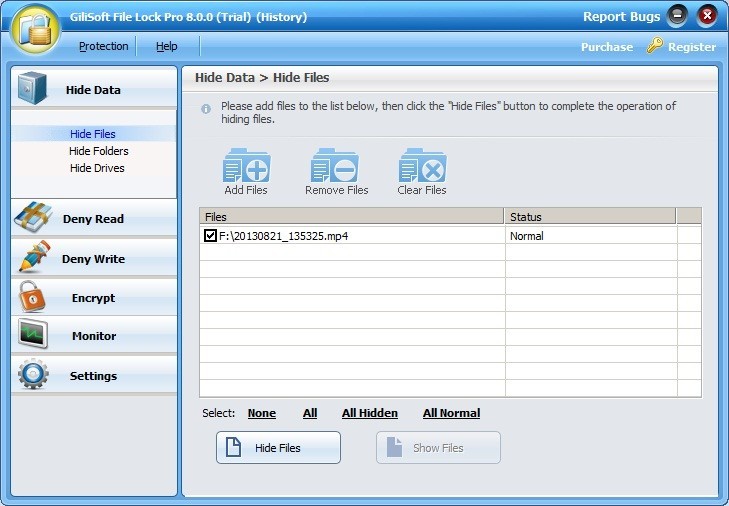Uncheck the 20130821_135325.mp4 file checkbox

(x=210, y=235)
